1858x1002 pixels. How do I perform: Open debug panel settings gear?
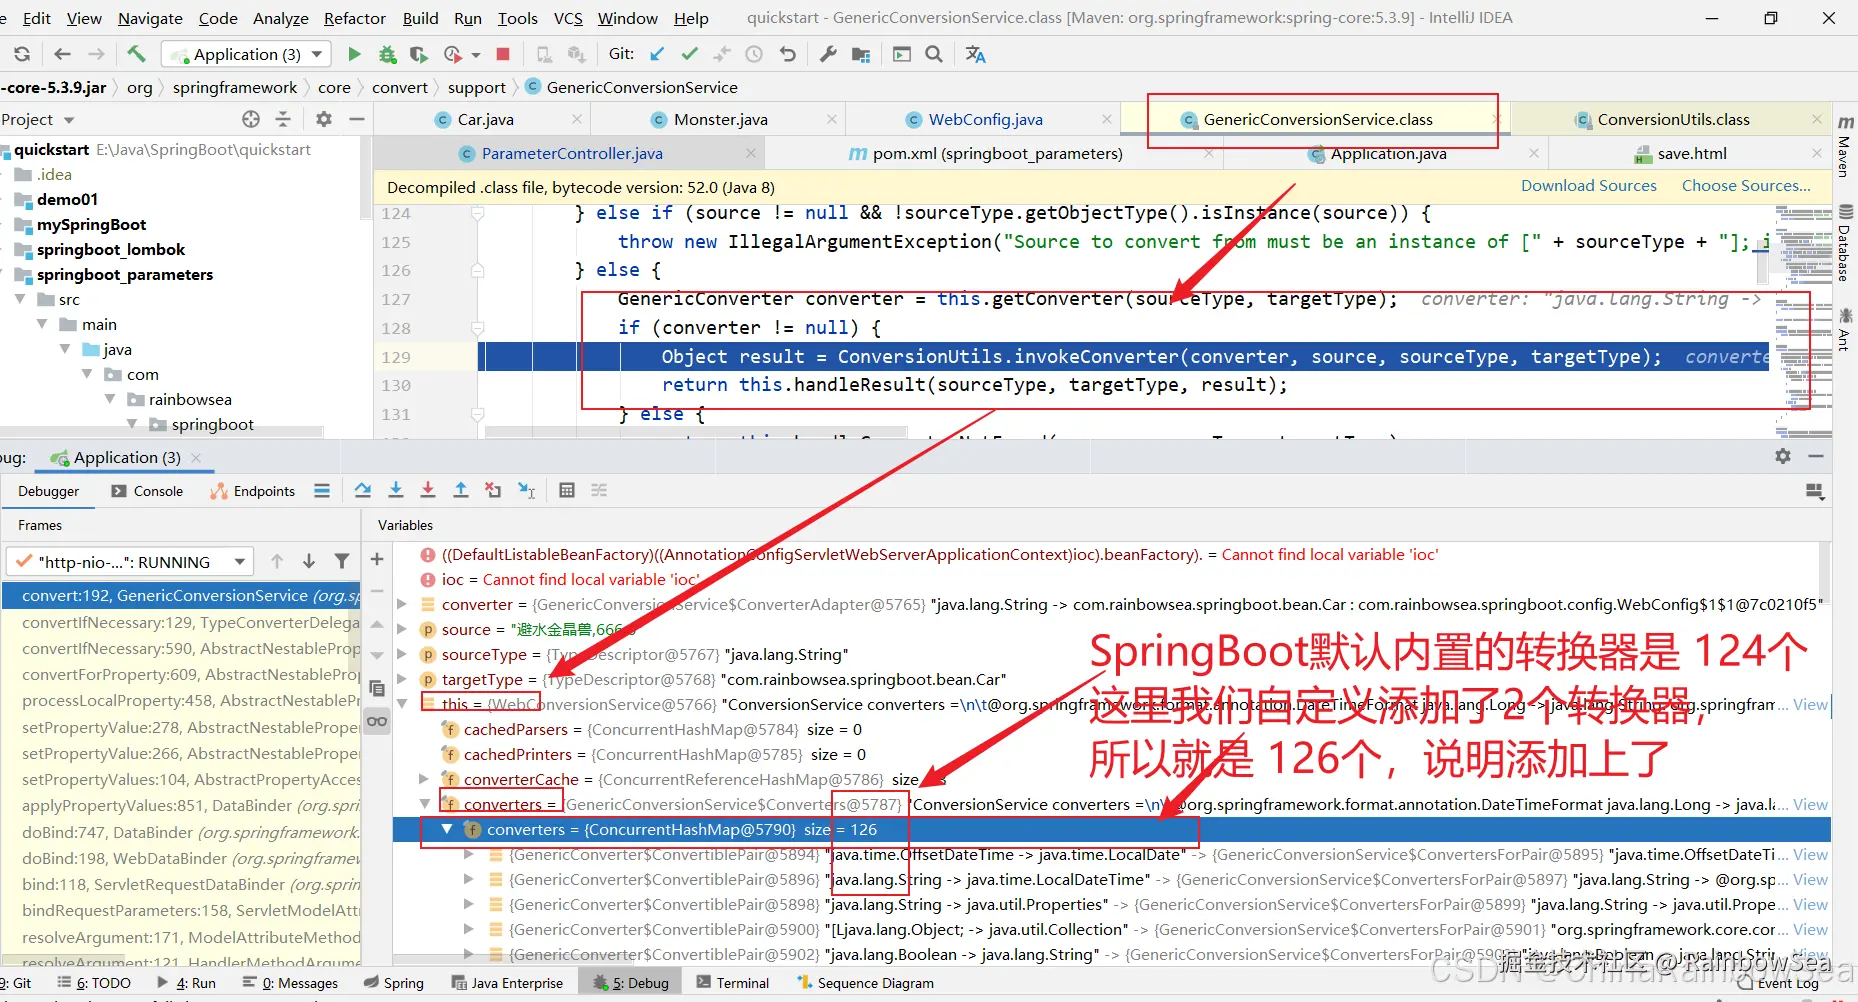1783,456
